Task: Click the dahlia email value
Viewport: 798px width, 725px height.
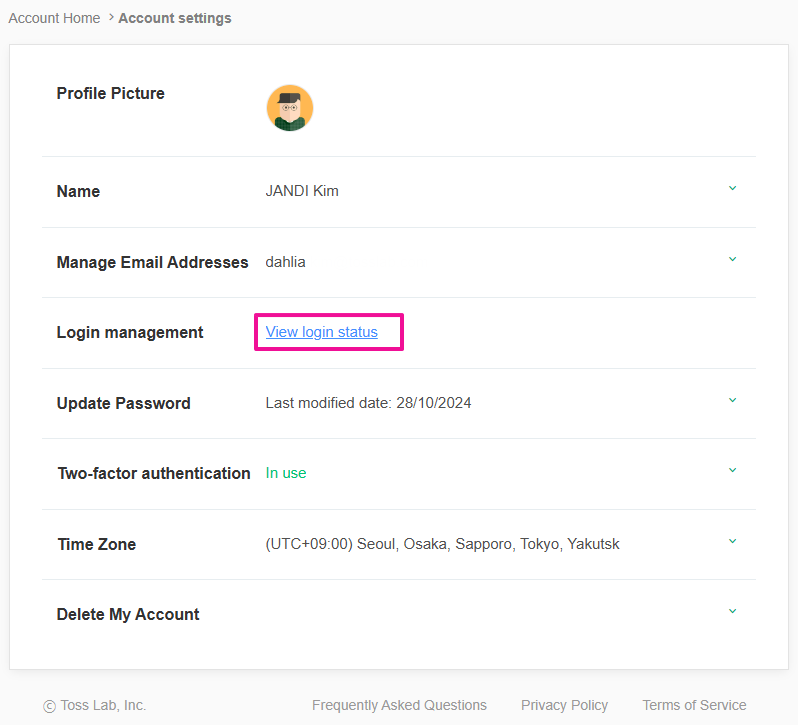Action: (286, 262)
